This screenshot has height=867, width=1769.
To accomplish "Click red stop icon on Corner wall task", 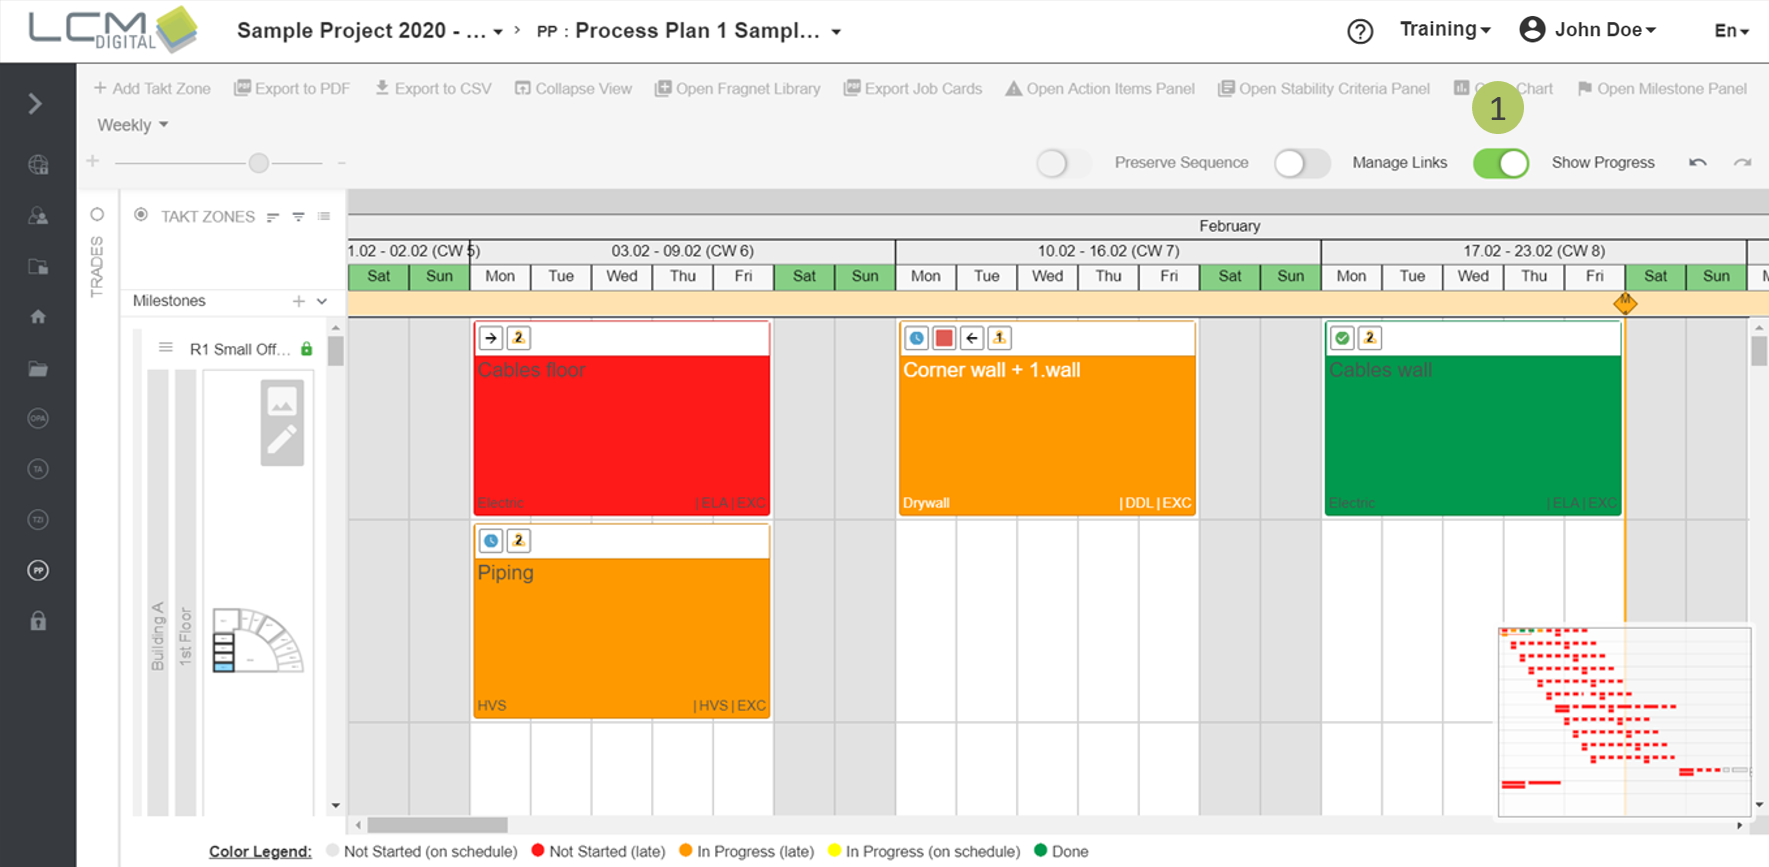I will pos(943,338).
